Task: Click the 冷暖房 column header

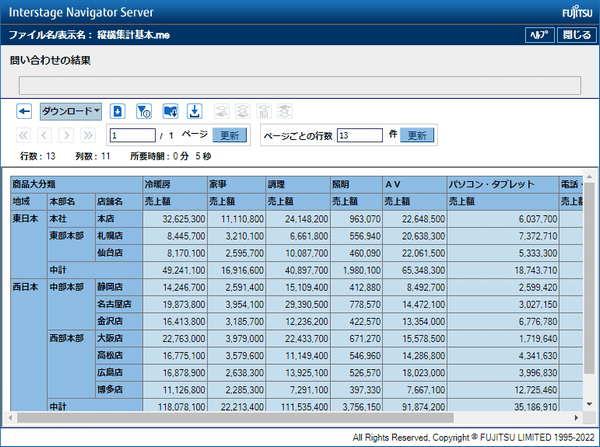Action: [x=175, y=184]
